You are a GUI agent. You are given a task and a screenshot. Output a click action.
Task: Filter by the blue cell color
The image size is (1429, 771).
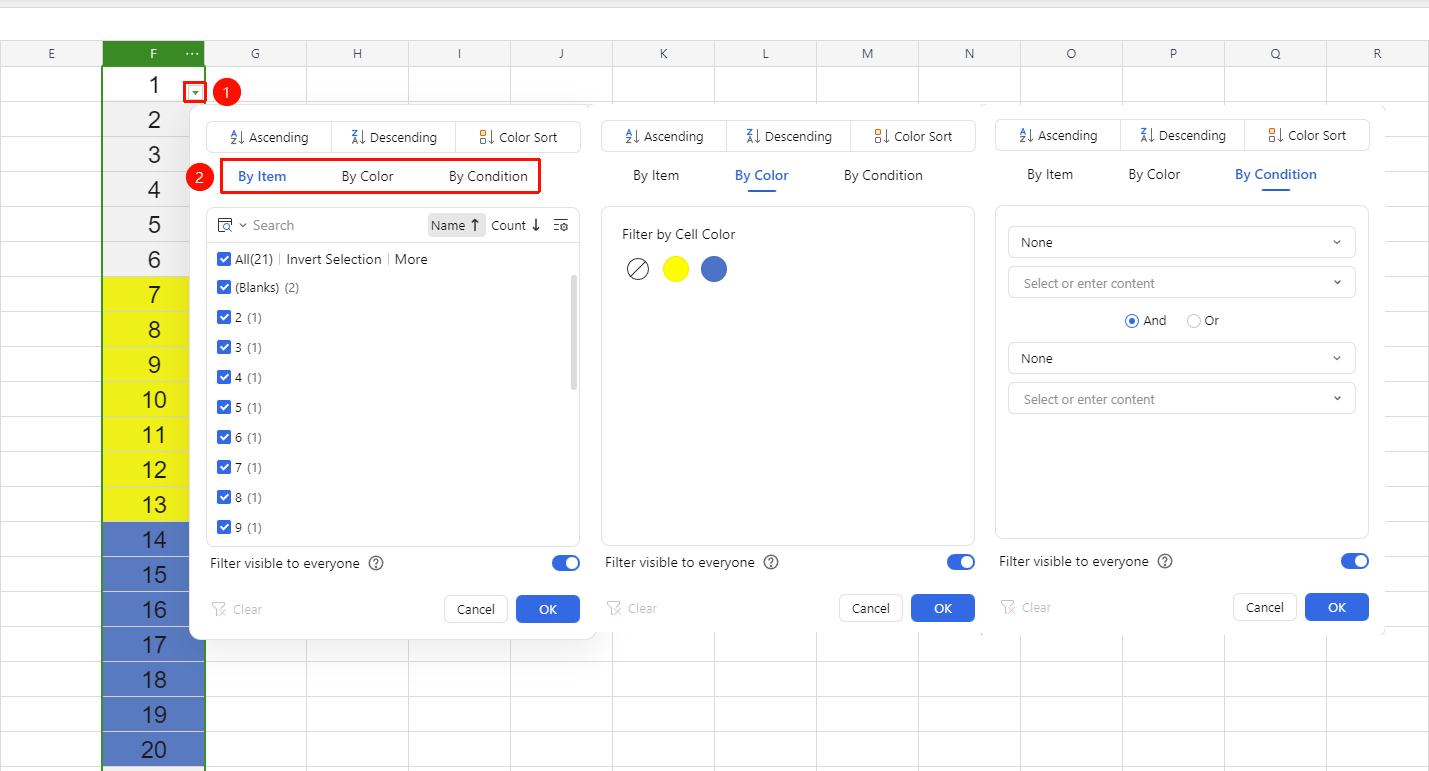[x=714, y=269]
